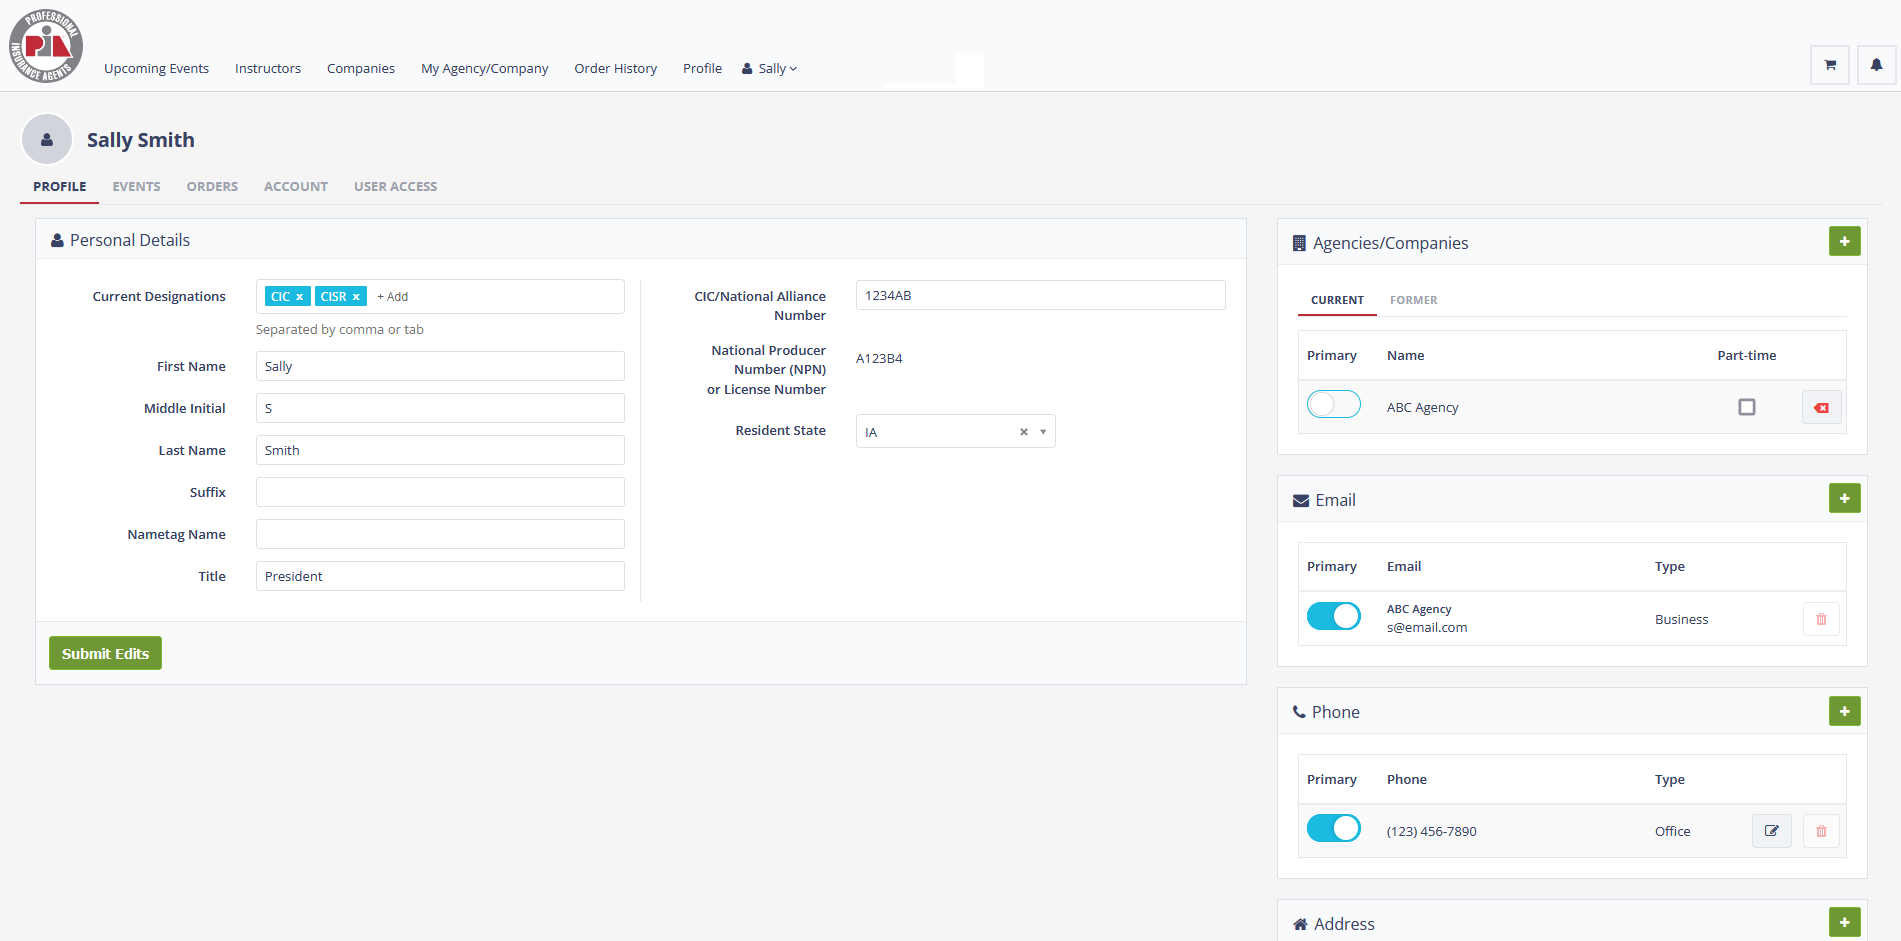The height and width of the screenshot is (941, 1901).
Task: Remove ABC Agency from current agencies
Action: (x=1821, y=408)
